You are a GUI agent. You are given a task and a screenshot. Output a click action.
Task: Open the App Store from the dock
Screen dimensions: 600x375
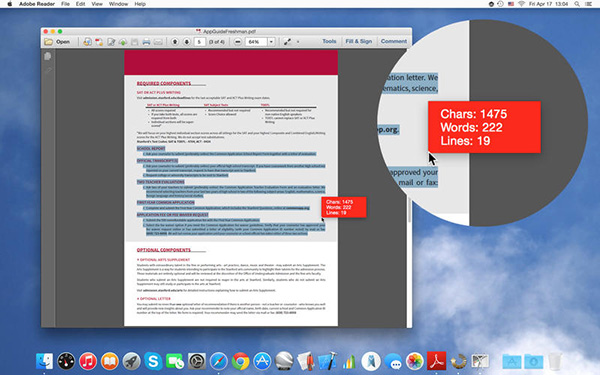point(262,361)
